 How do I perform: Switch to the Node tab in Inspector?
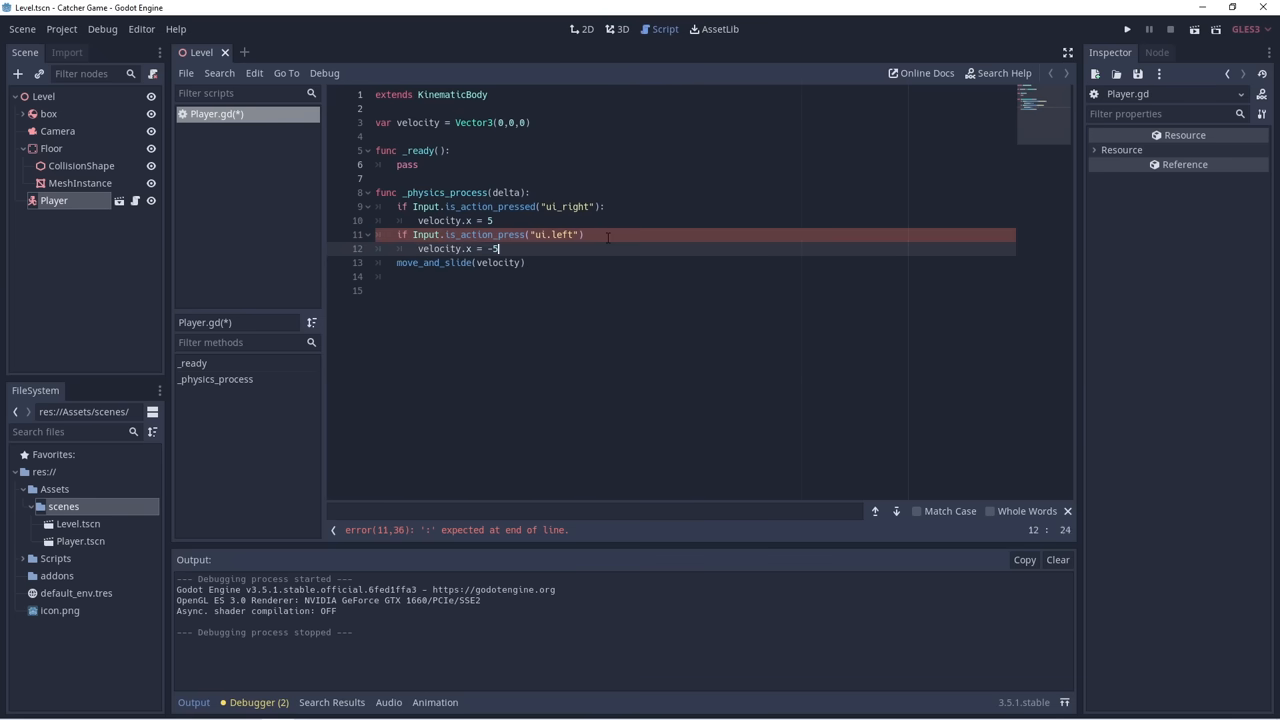point(1157,52)
